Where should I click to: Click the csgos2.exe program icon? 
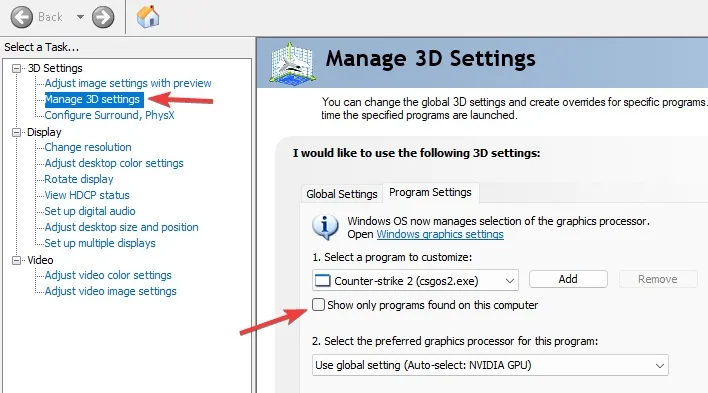[322, 281]
